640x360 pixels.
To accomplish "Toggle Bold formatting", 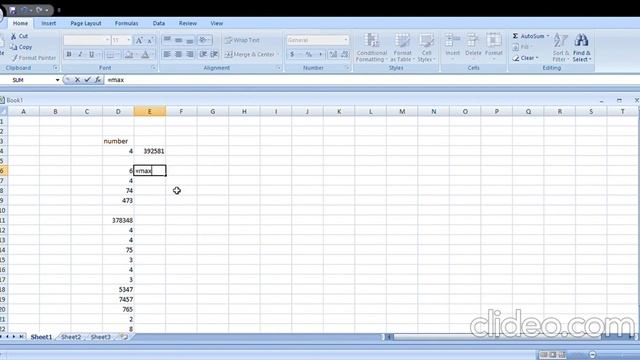I will 69,54.
